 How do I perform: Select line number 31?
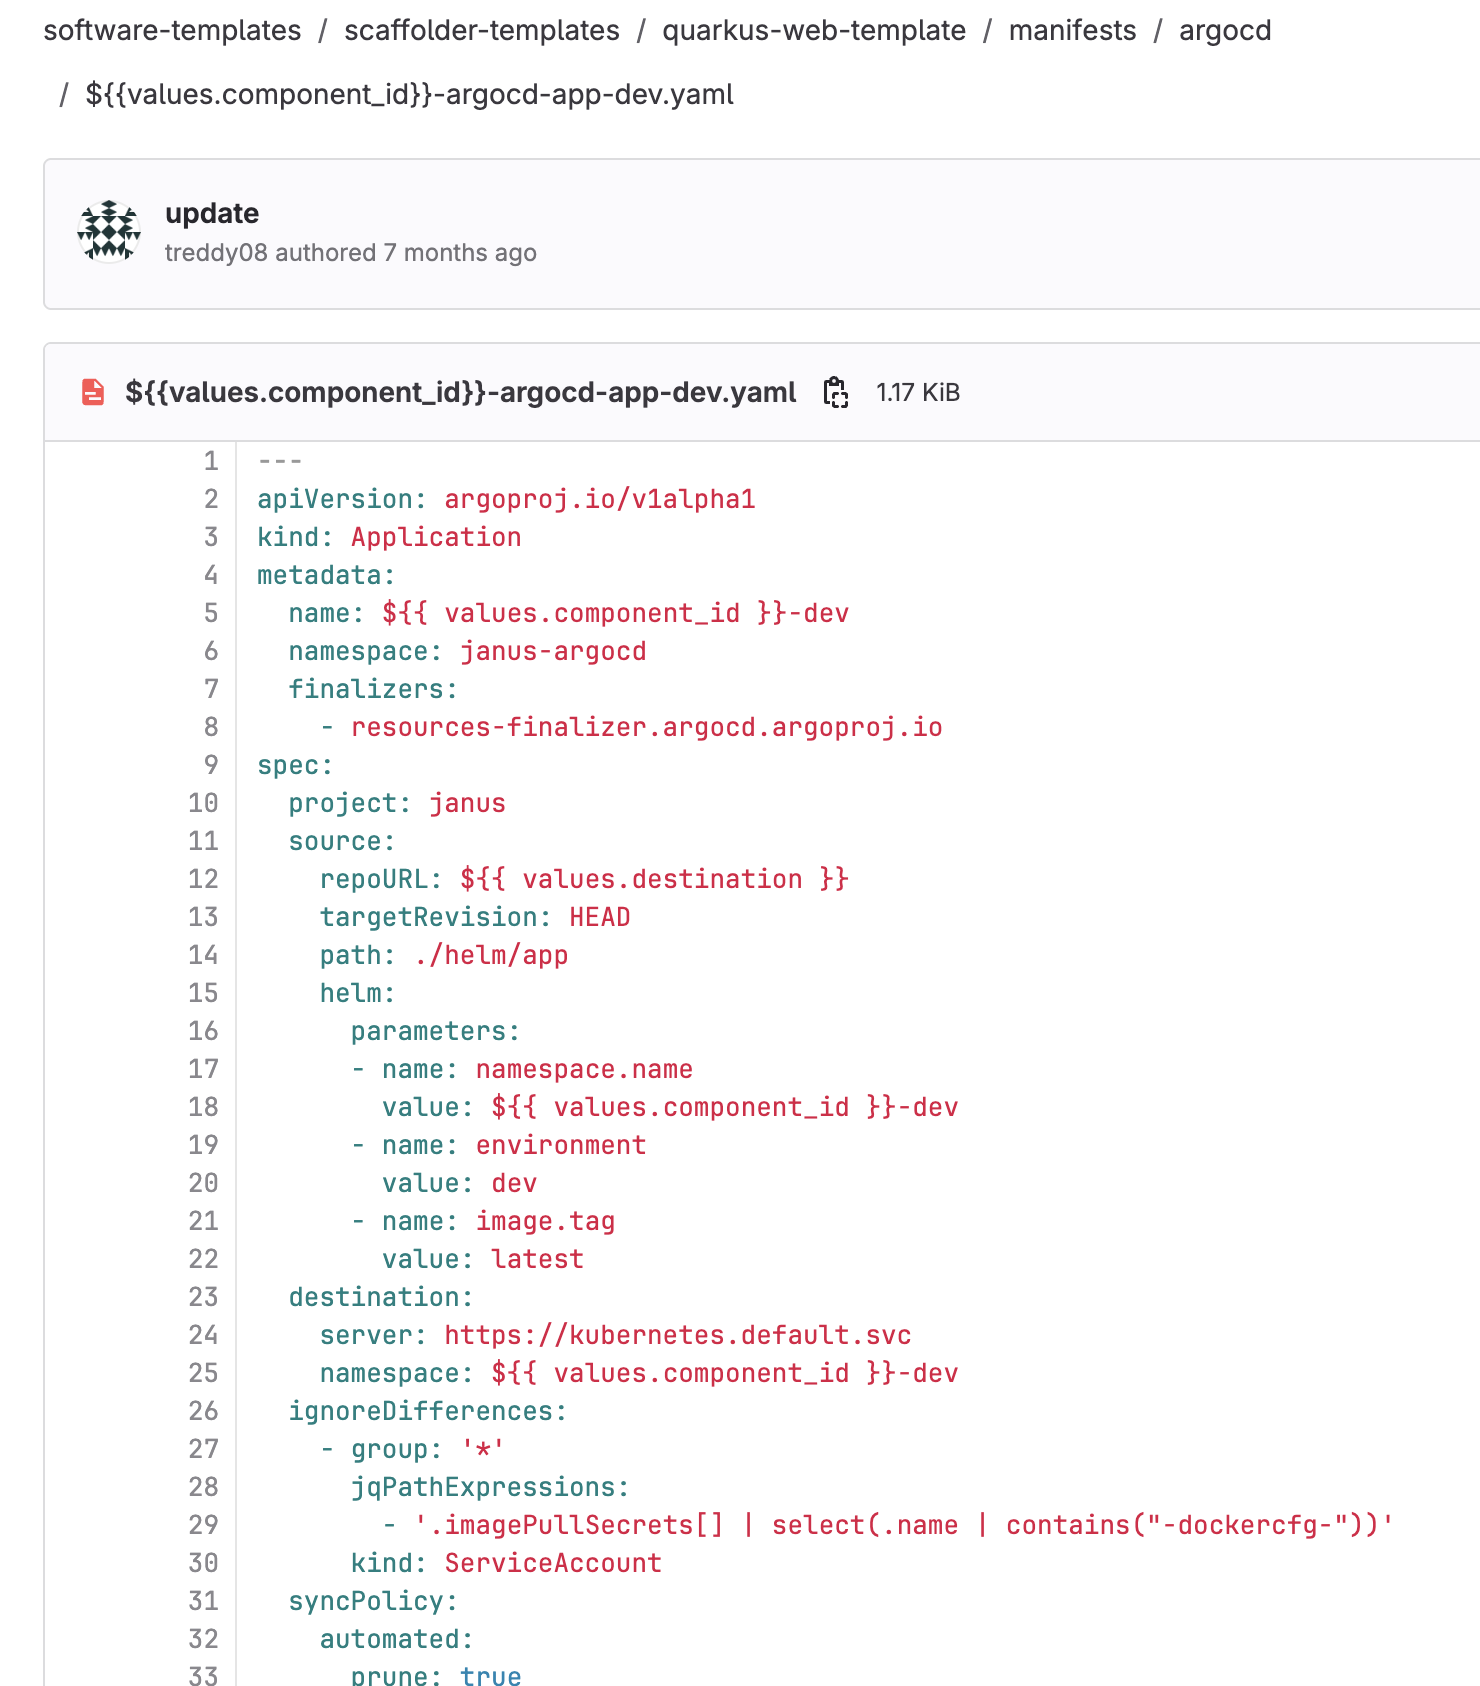(203, 1601)
